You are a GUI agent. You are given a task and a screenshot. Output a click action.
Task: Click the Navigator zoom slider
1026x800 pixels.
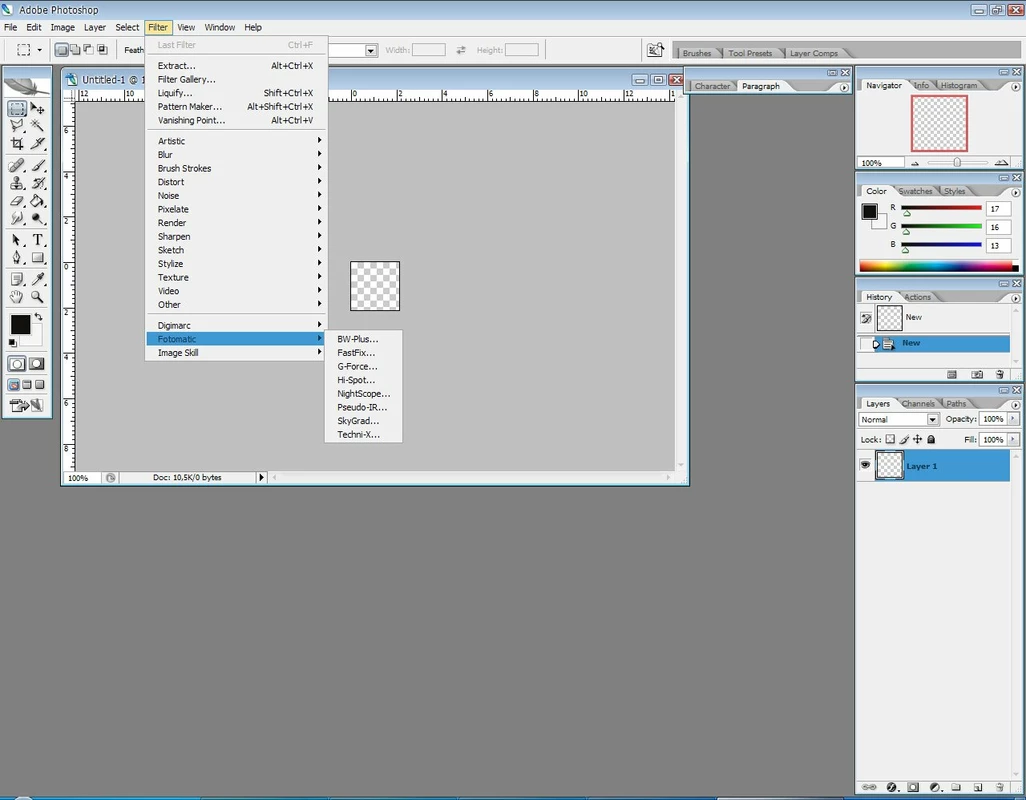[x=957, y=162]
